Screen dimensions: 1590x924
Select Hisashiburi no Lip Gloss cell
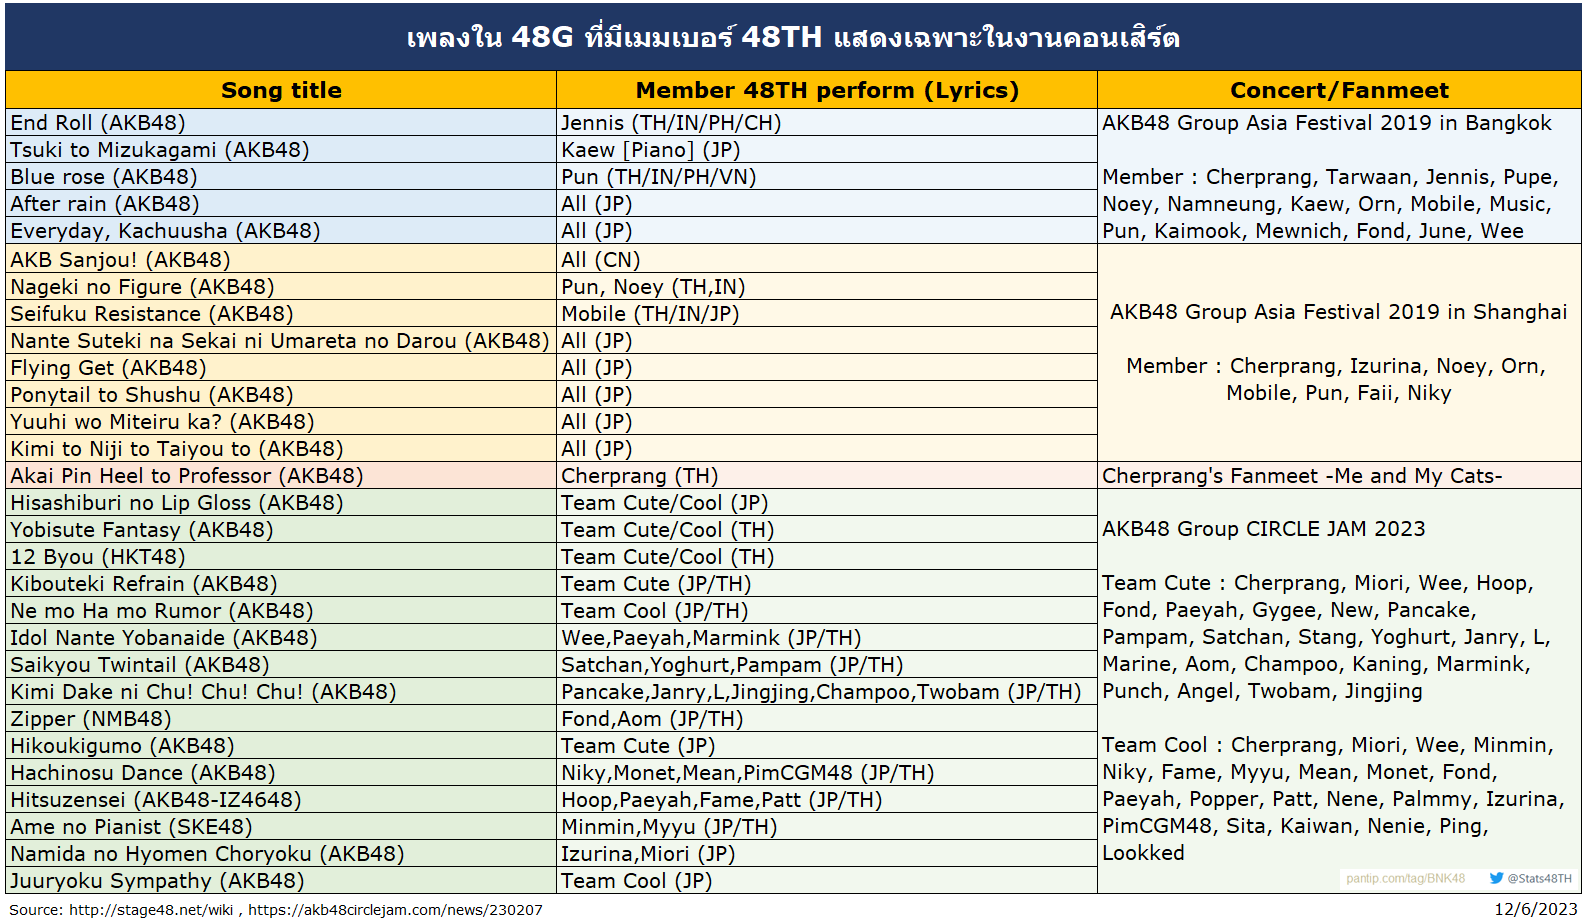[281, 503]
